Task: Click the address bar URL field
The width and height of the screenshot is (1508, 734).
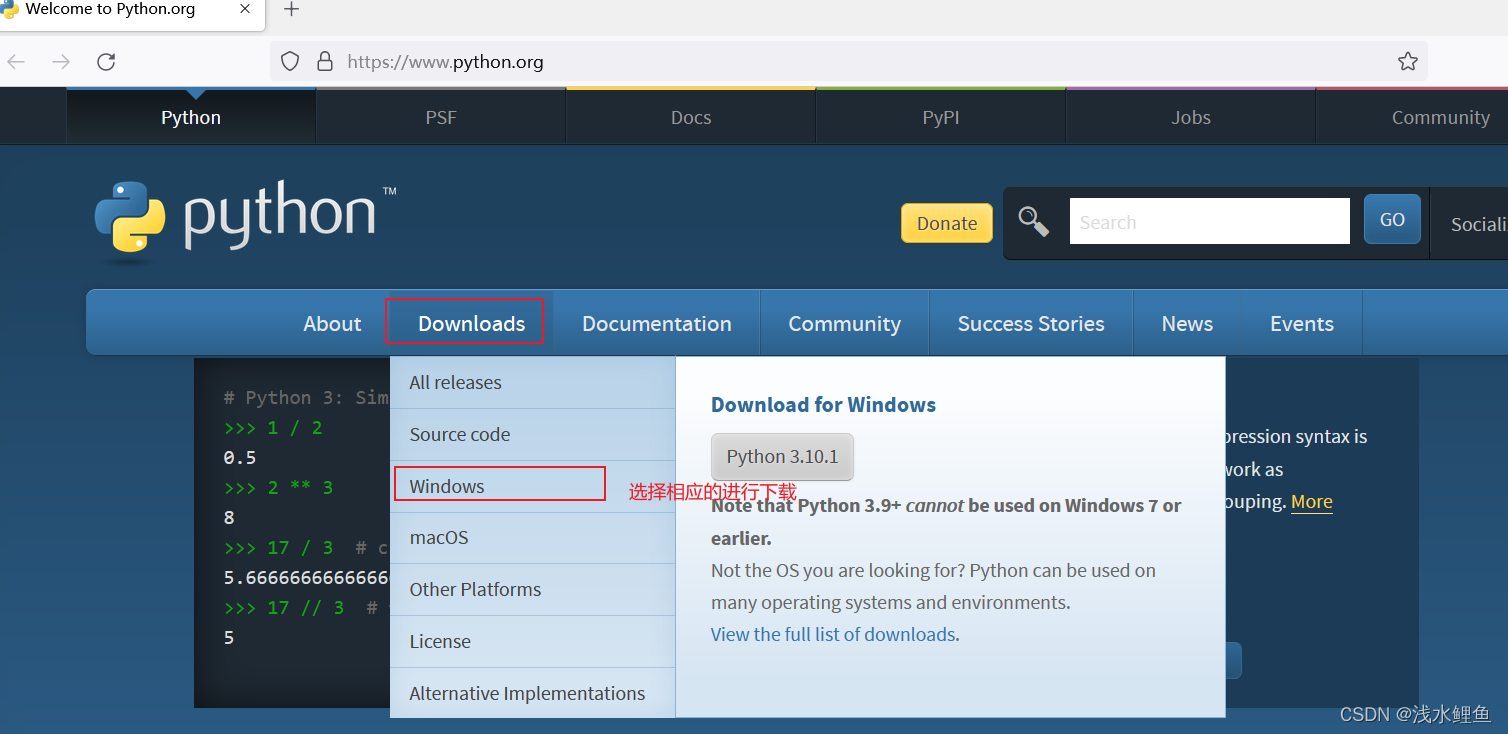Action: click(x=848, y=62)
